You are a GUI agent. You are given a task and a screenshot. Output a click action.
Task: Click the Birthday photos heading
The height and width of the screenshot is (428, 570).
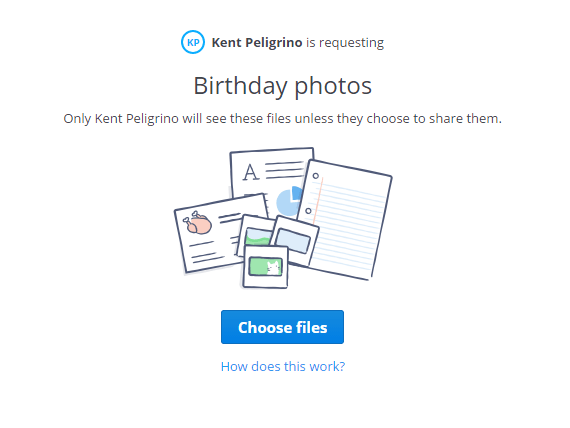(282, 86)
